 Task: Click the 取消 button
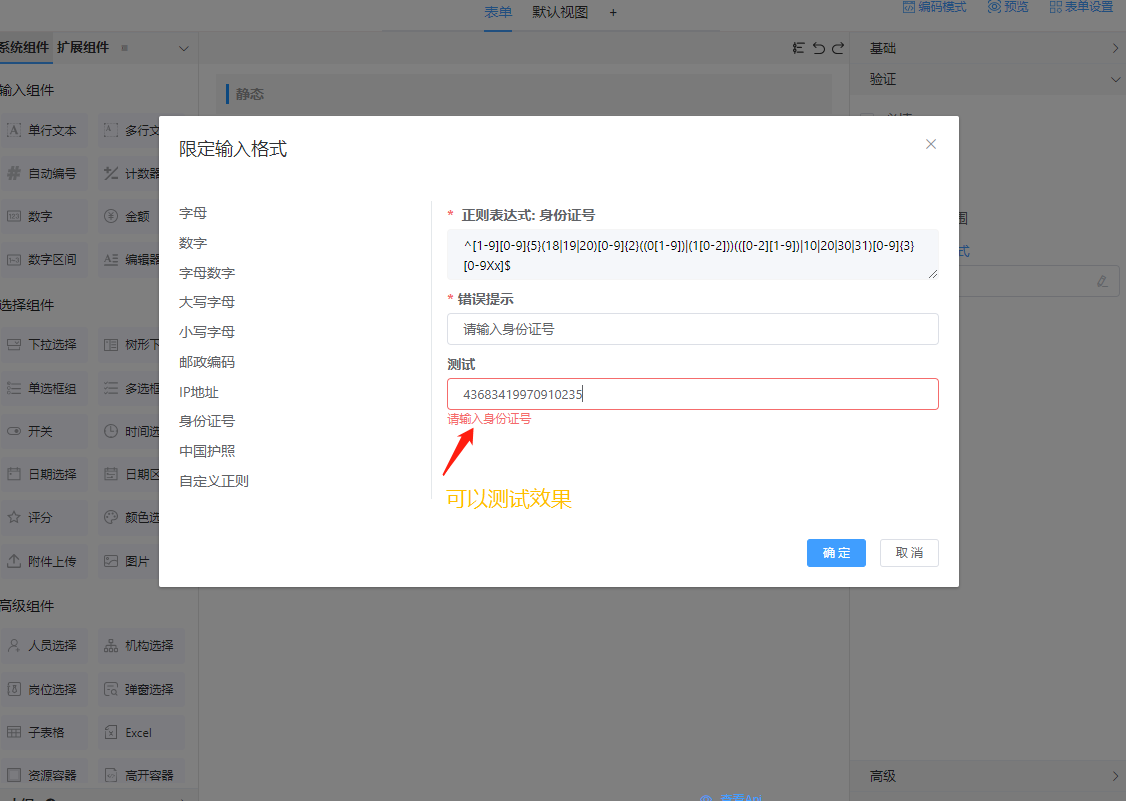point(909,553)
